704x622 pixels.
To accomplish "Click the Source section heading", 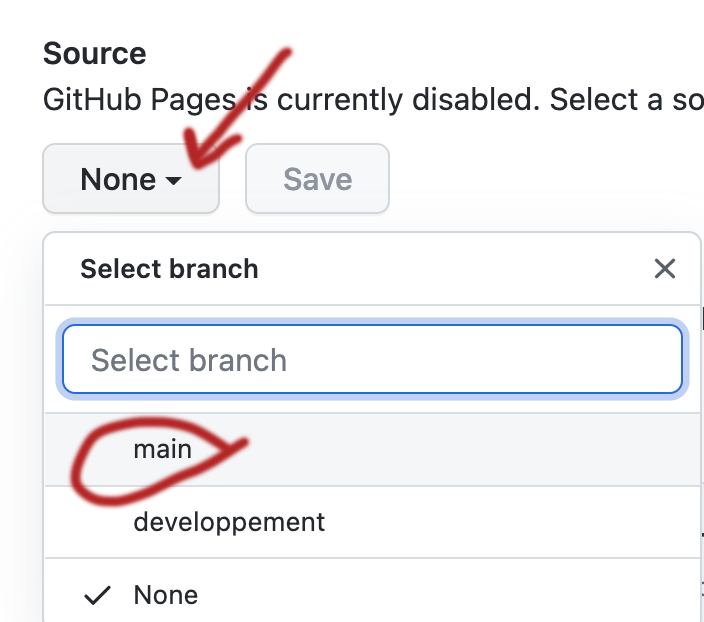I will pyautogui.click(x=94, y=54).
